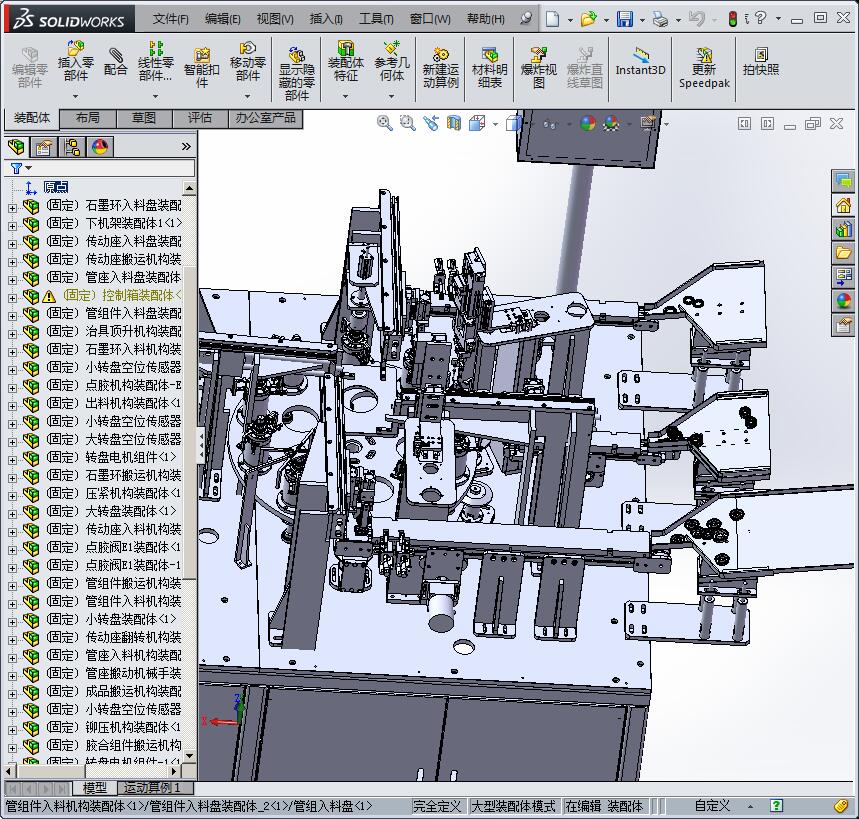Click the feature tree scroll-up arrow

click(x=189, y=188)
